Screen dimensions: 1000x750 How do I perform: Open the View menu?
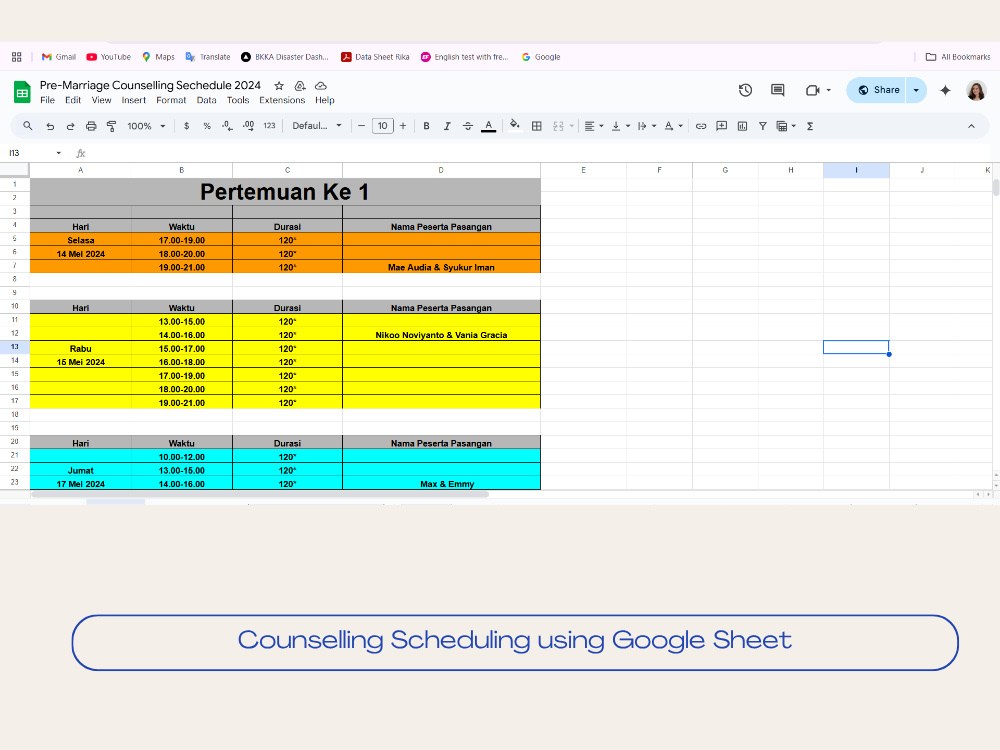pyautogui.click(x=101, y=100)
